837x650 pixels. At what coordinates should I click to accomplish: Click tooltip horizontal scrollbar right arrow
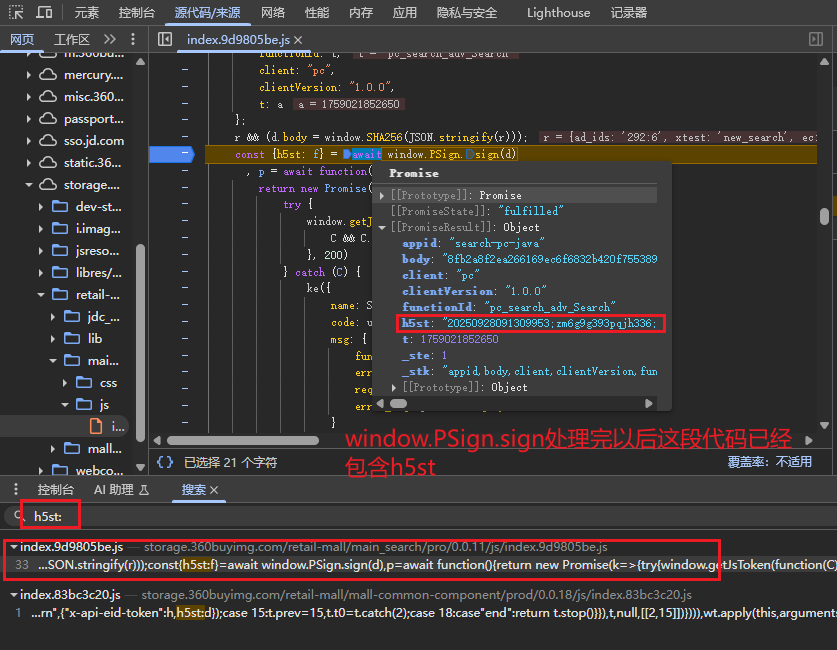(x=649, y=403)
